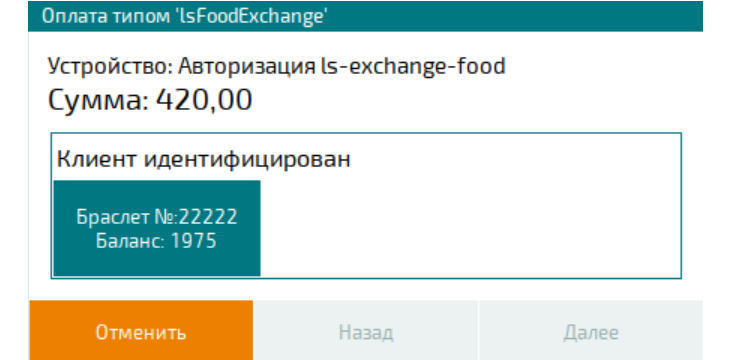Select the Браслет №:22222 client tile

tap(157, 228)
